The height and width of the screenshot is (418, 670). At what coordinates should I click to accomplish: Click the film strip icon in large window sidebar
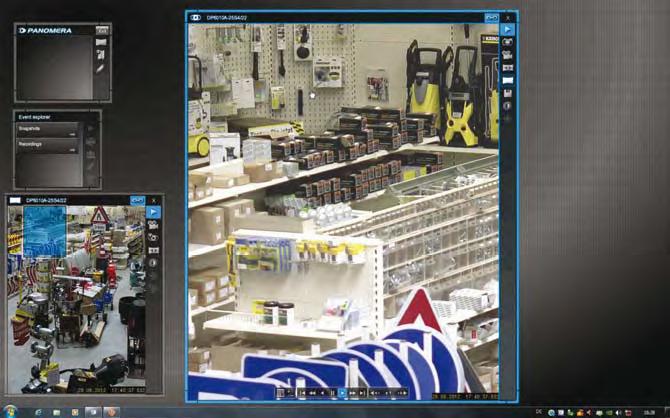pyautogui.click(x=507, y=68)
